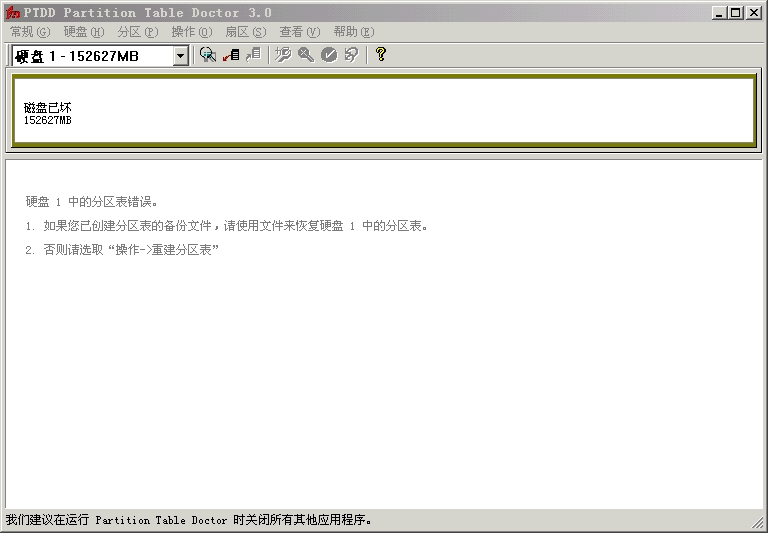Image resolution: width=768 pixels, height=533 pixels.
Task: Maximize the Partition Table Doctor window
Action: [x=735, y=13]
